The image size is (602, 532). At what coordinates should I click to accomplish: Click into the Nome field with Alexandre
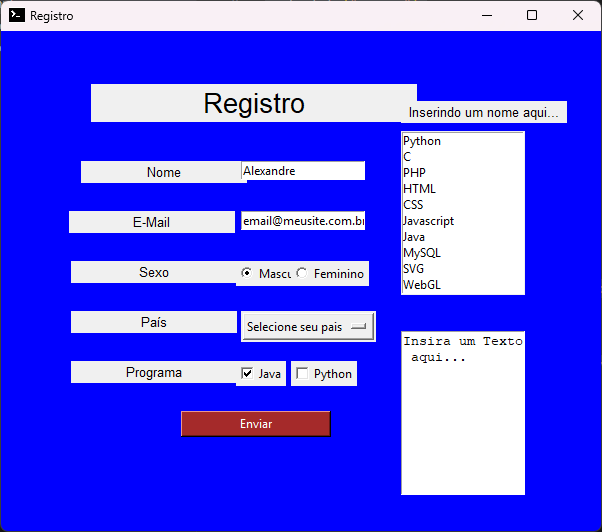(302, 171)
